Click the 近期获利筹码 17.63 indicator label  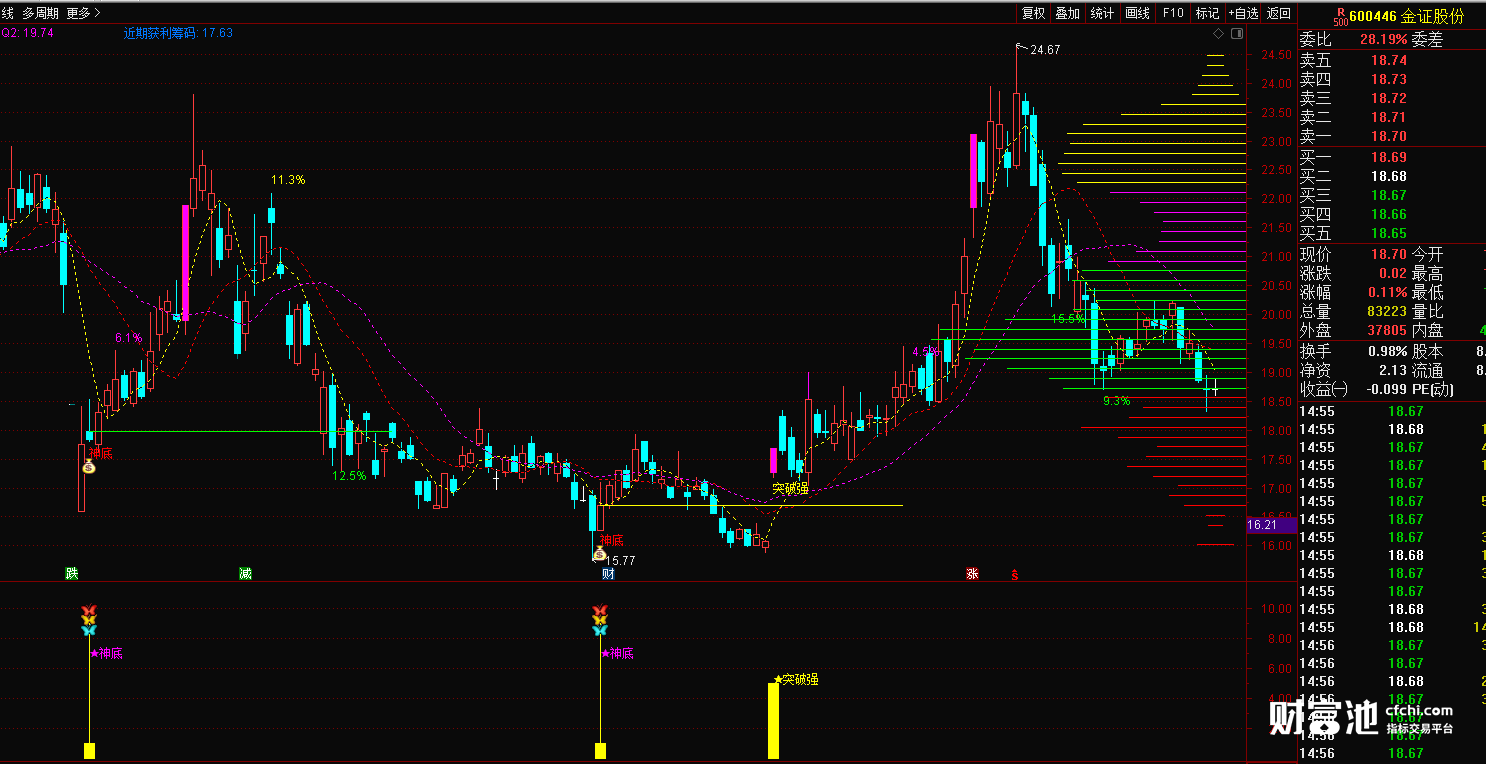(x=178, y=33)
